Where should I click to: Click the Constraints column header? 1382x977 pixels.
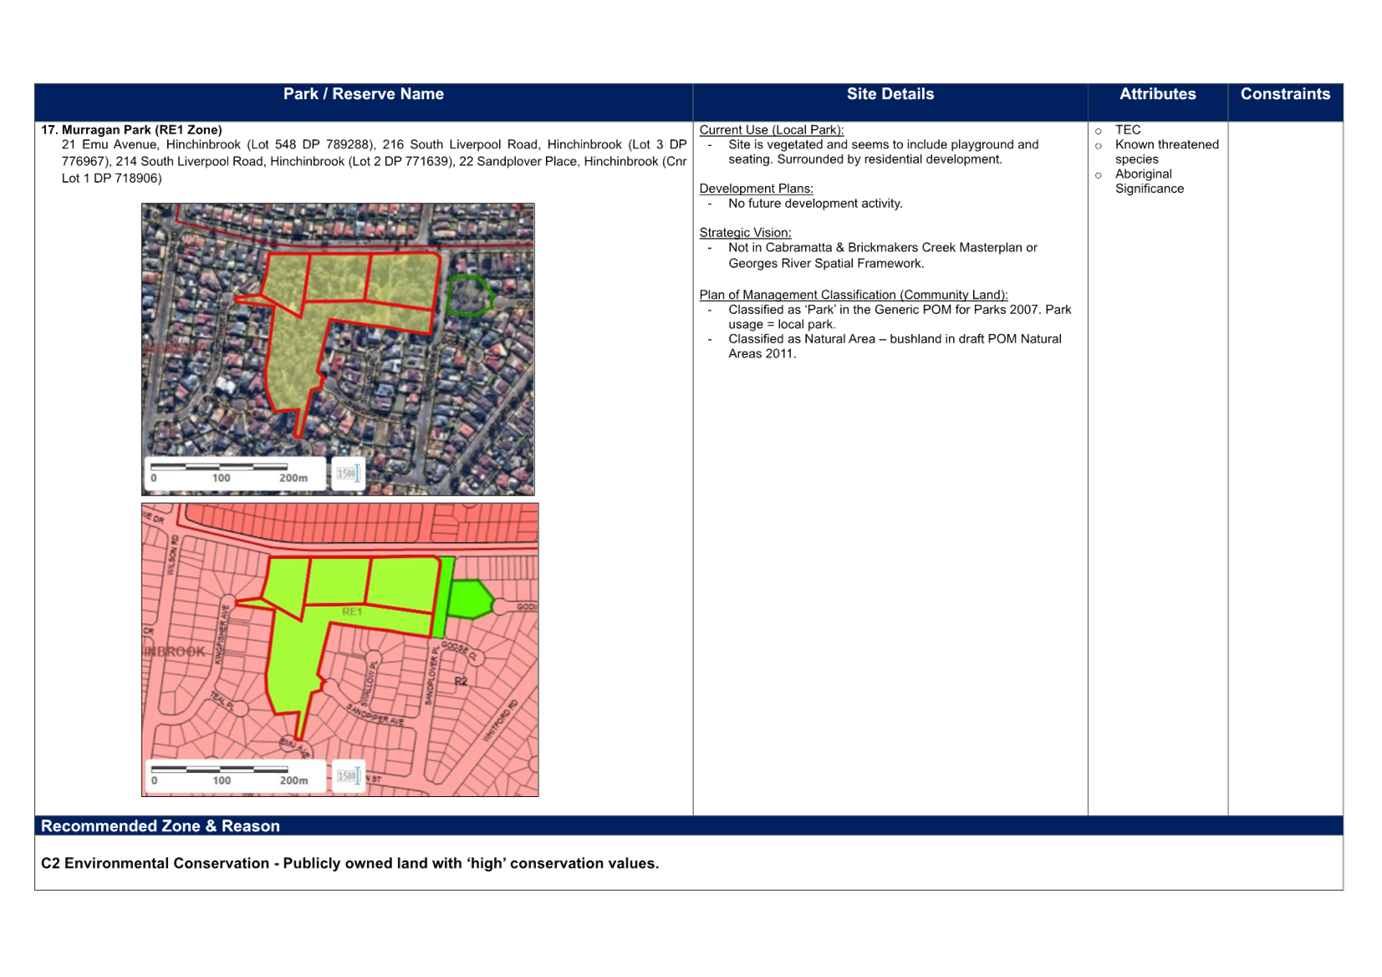[x=1285, y=94]
